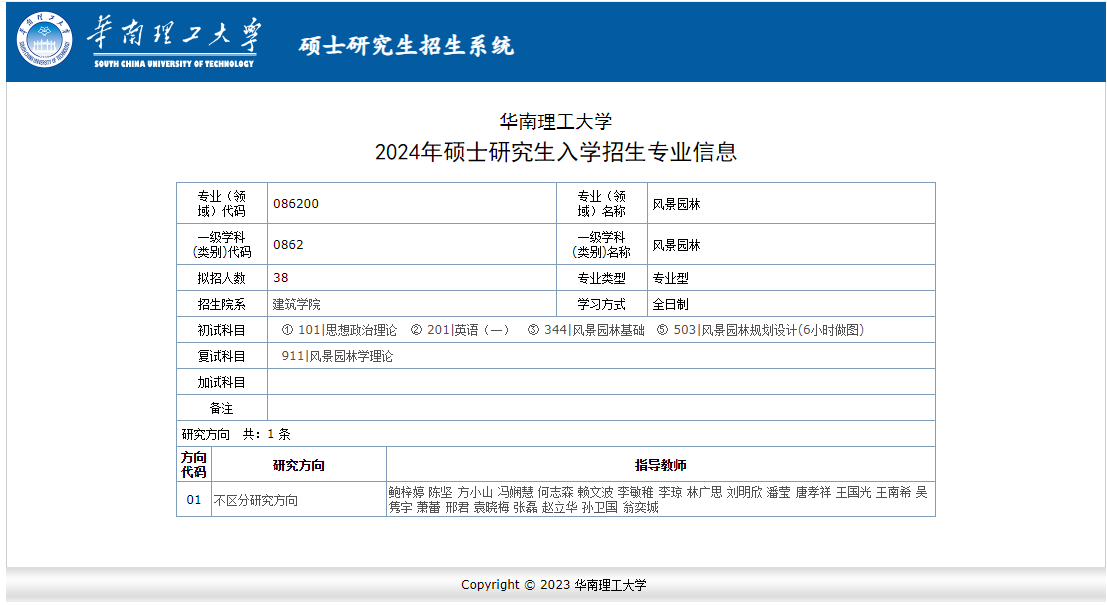Click the 专业类型 label cell
1107x605 pixels.
coord(602,277)
